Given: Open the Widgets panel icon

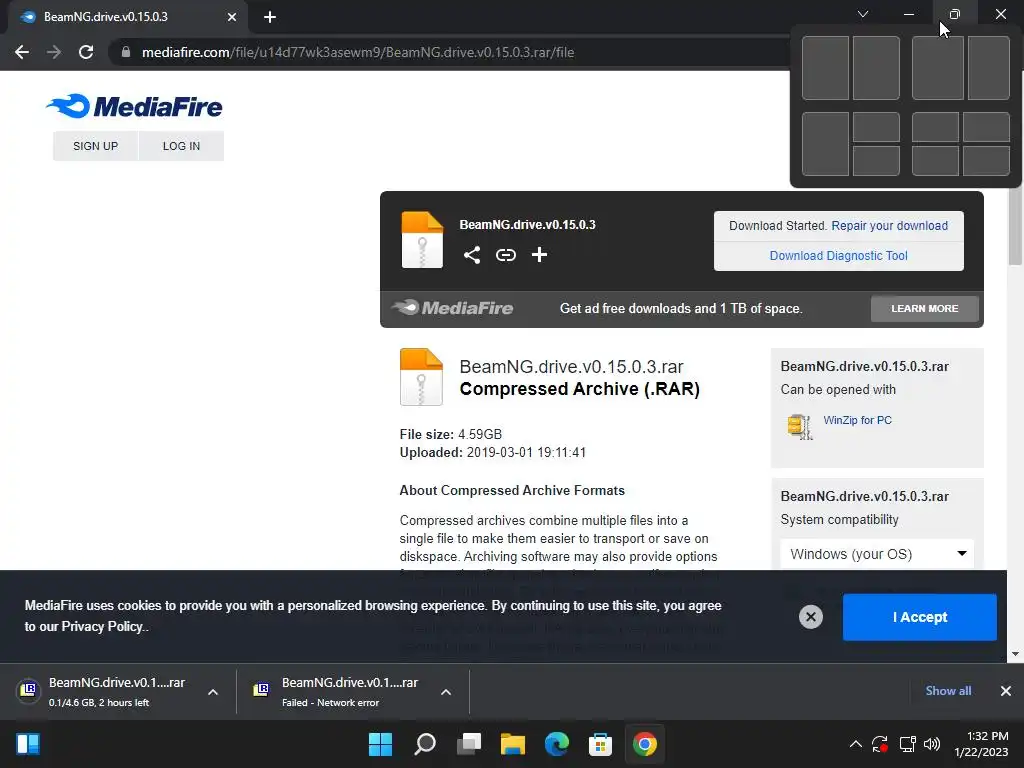Looking at the screenshot, I should [28, 744].
